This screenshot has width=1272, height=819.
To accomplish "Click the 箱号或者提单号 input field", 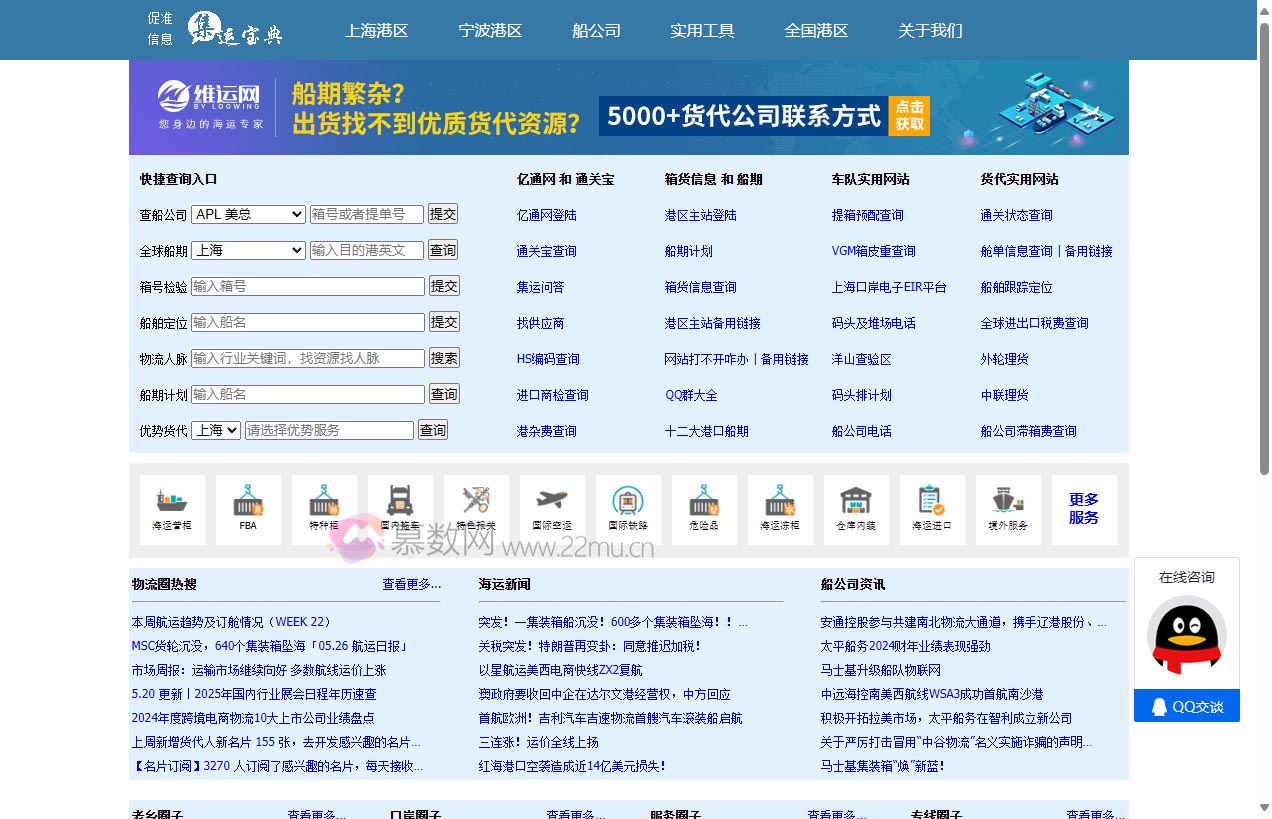I will click(367, 214).
